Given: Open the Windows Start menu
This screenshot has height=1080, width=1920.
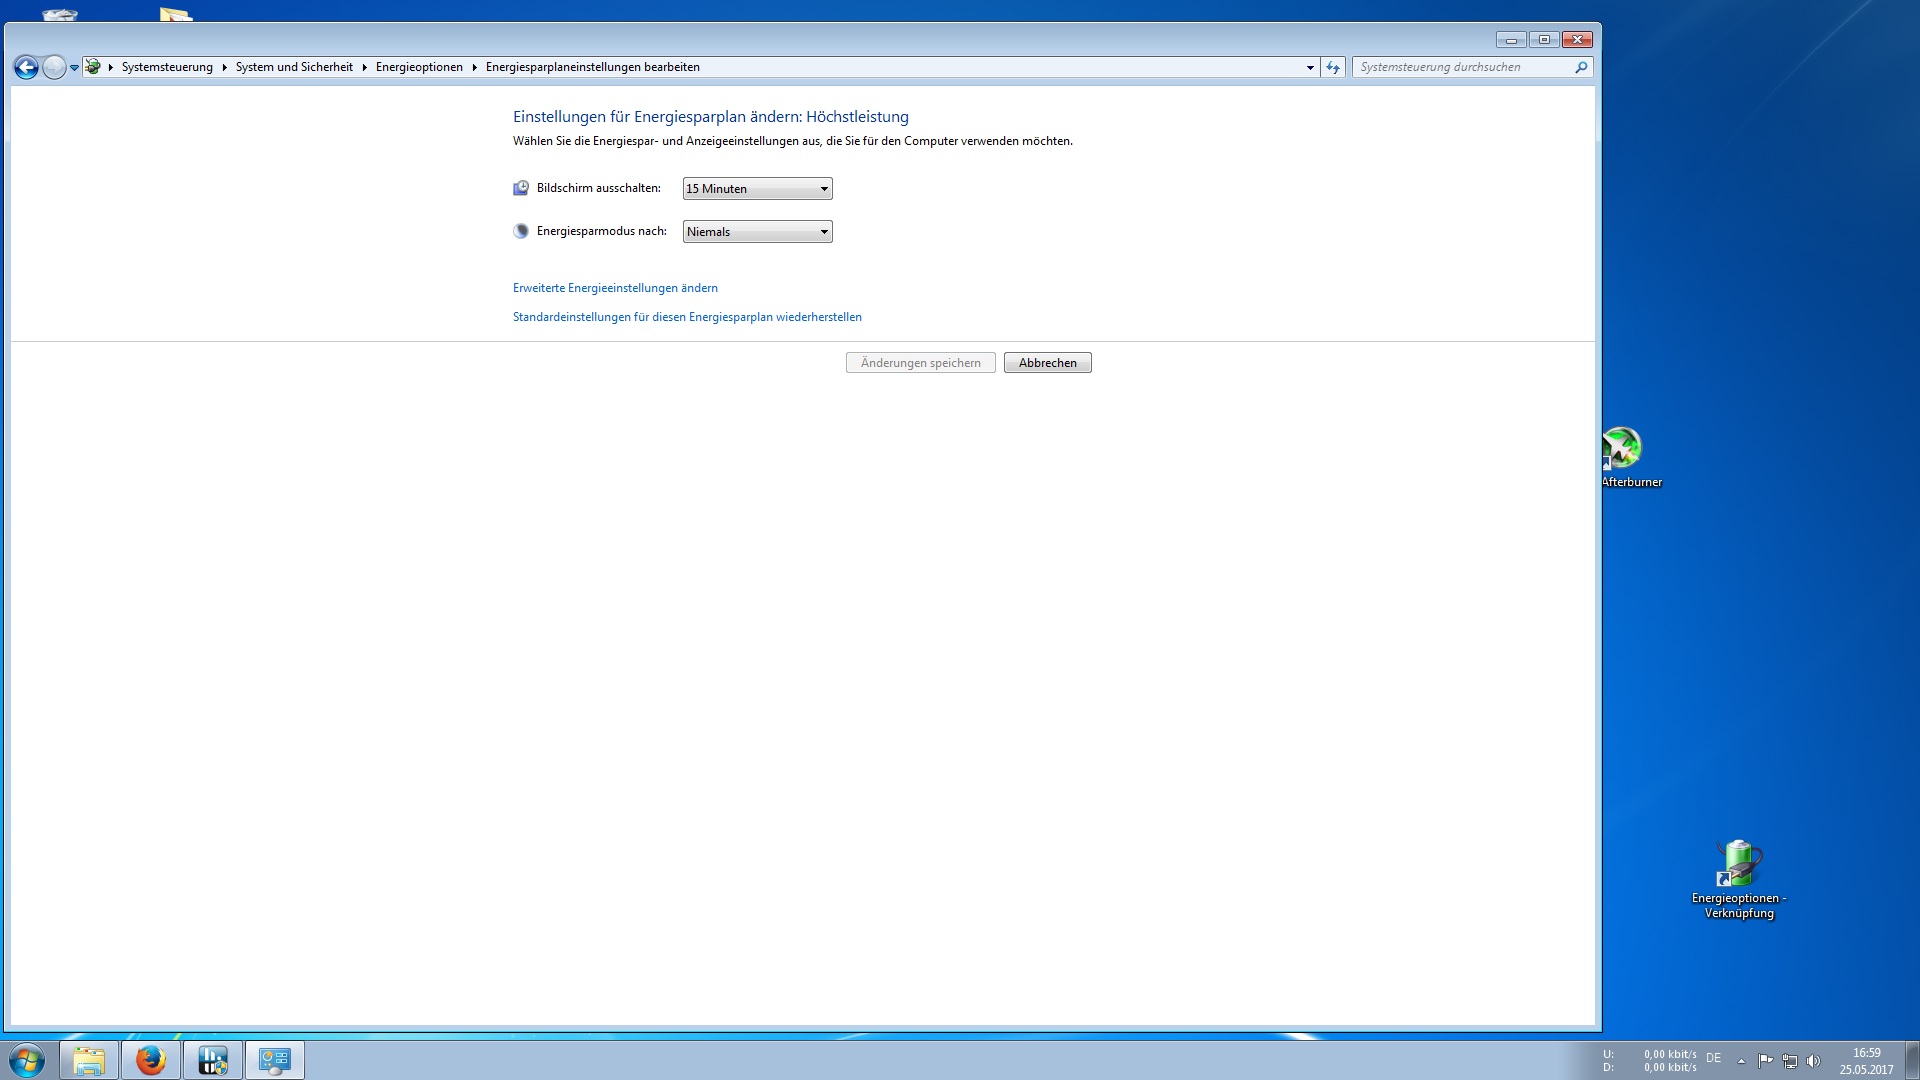Looking at the screenshot, I should point(27,1060).
